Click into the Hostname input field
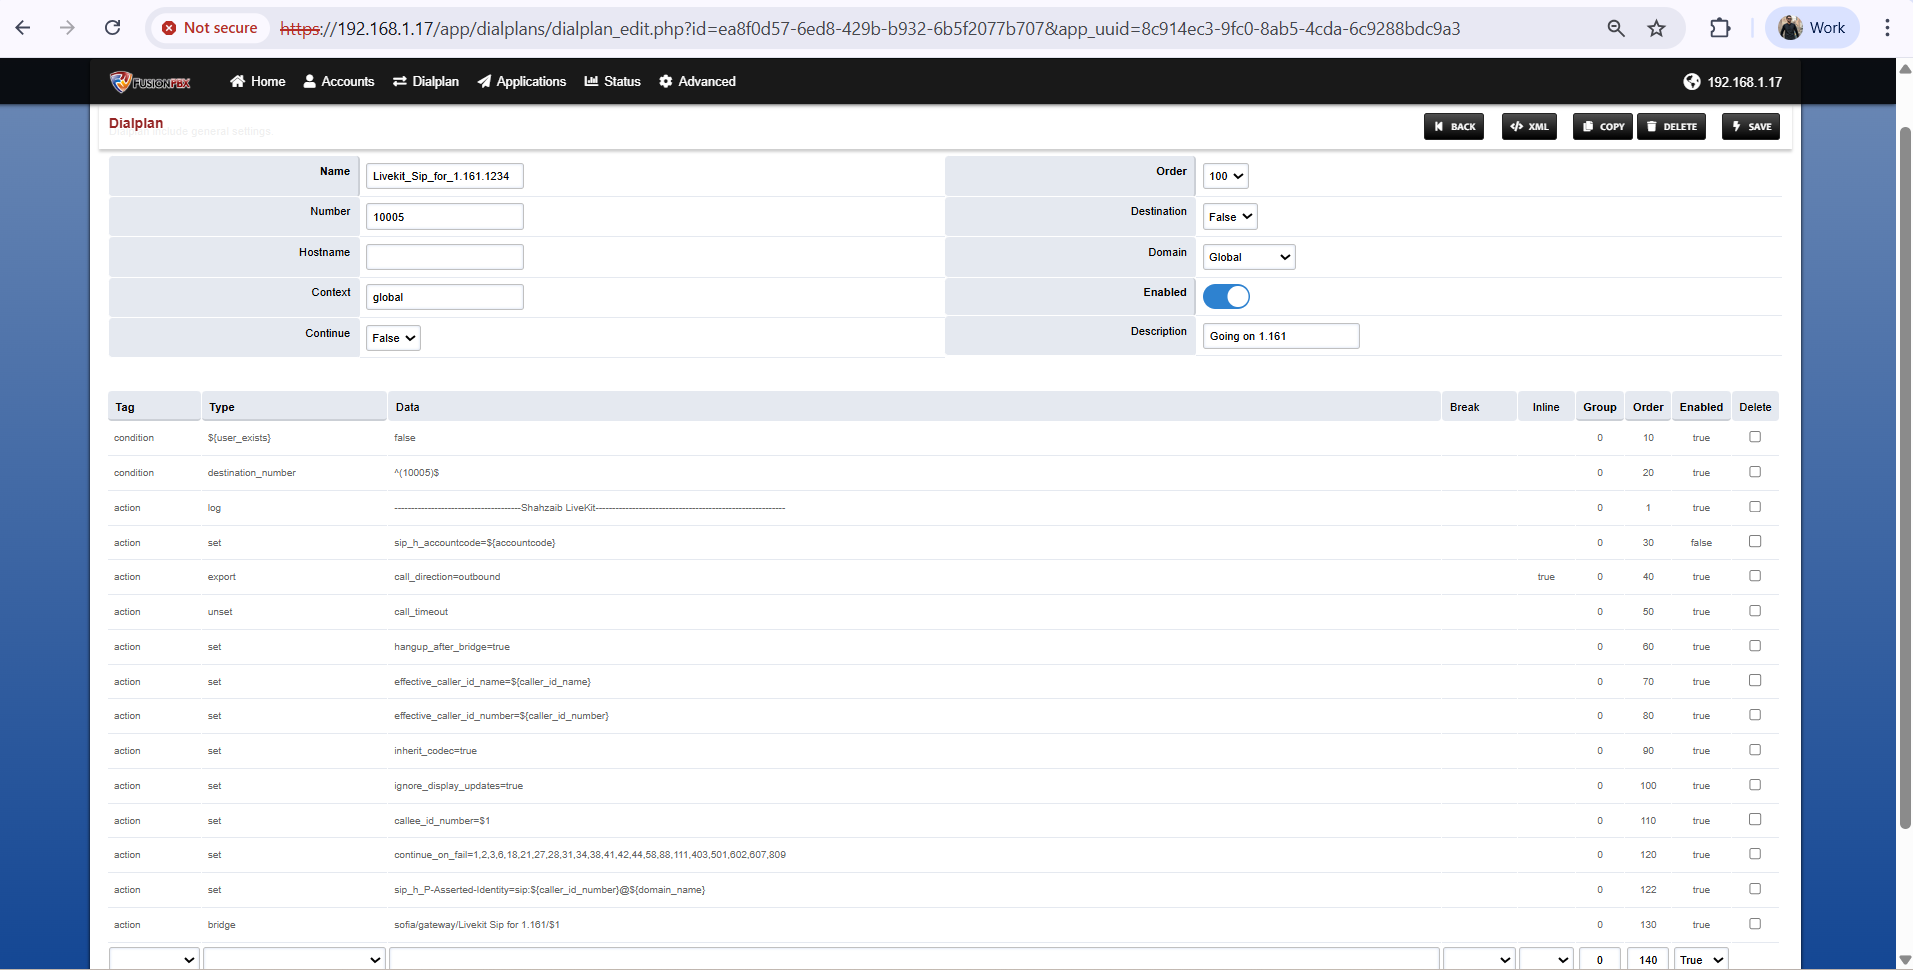 (x=444, y=257)
